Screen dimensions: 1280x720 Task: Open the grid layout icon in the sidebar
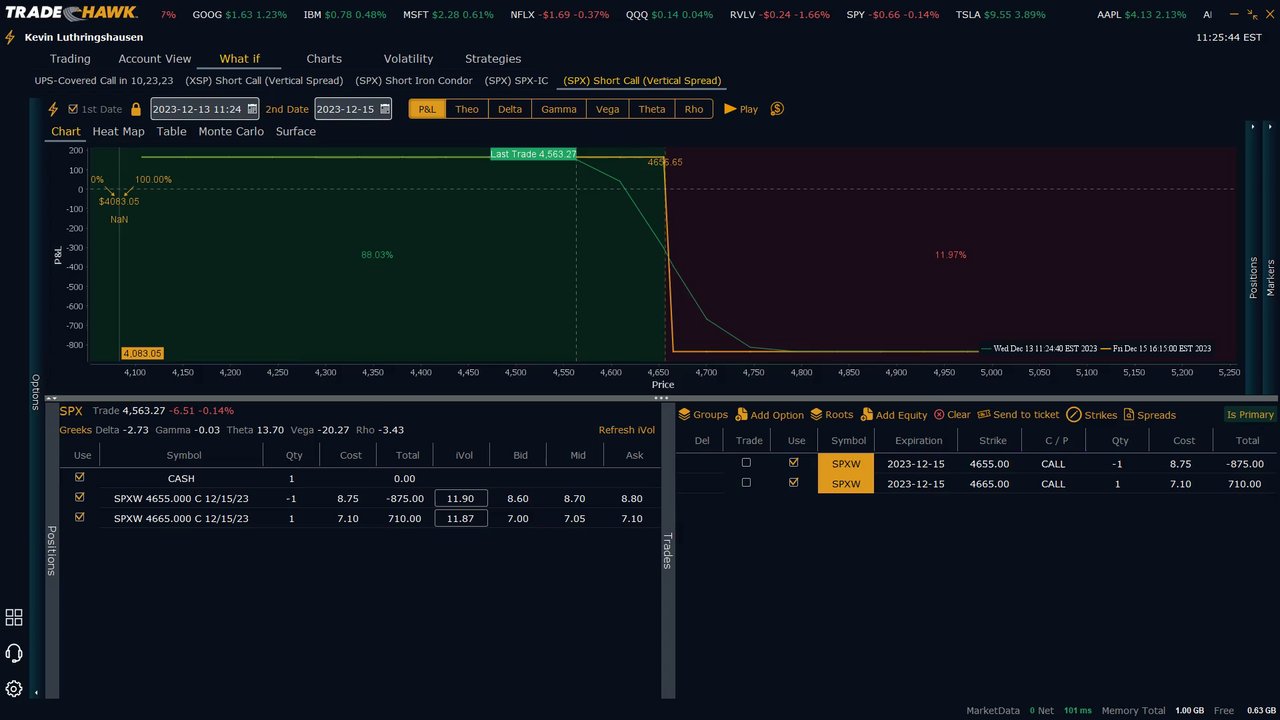[x=14, y=617]
